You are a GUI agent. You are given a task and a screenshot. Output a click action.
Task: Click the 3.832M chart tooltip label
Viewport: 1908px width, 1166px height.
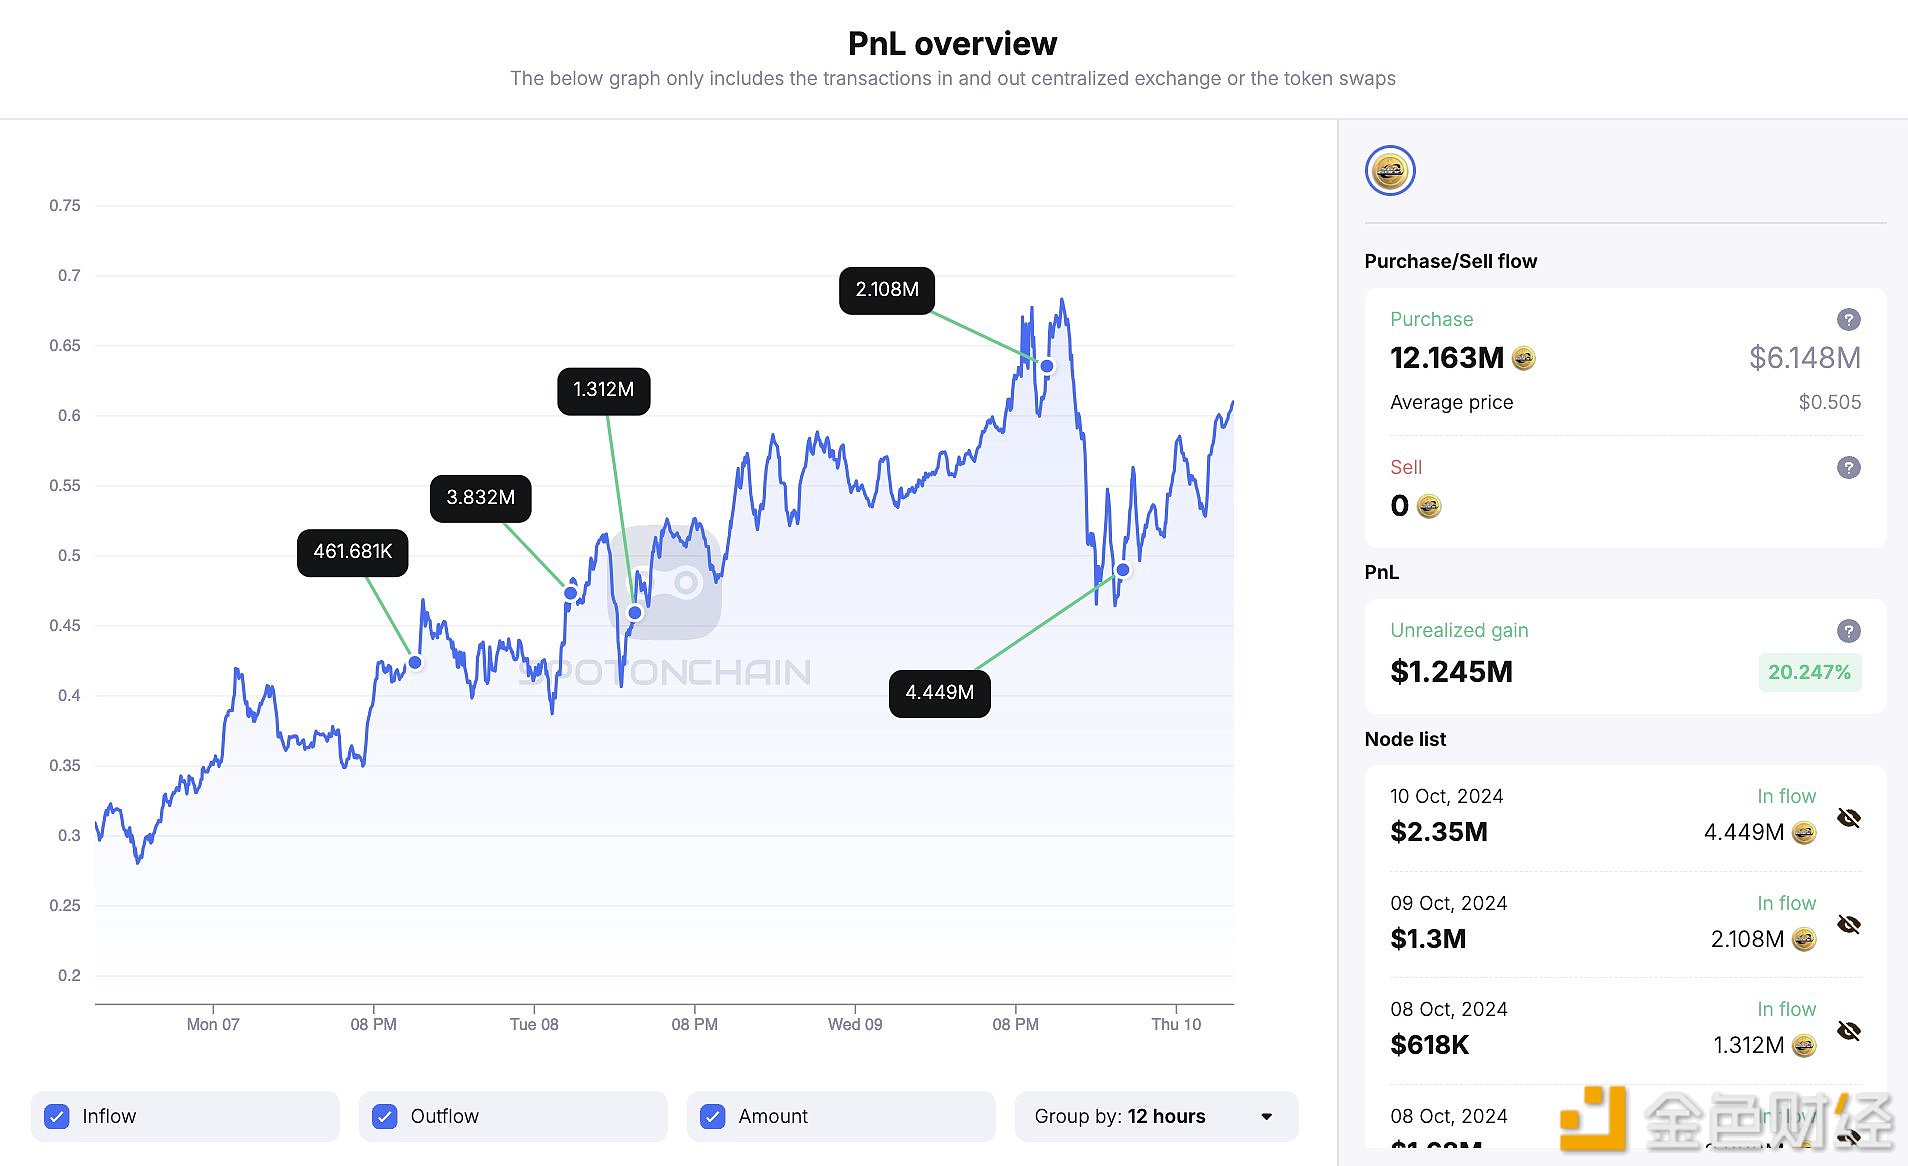tap(480, 498)
